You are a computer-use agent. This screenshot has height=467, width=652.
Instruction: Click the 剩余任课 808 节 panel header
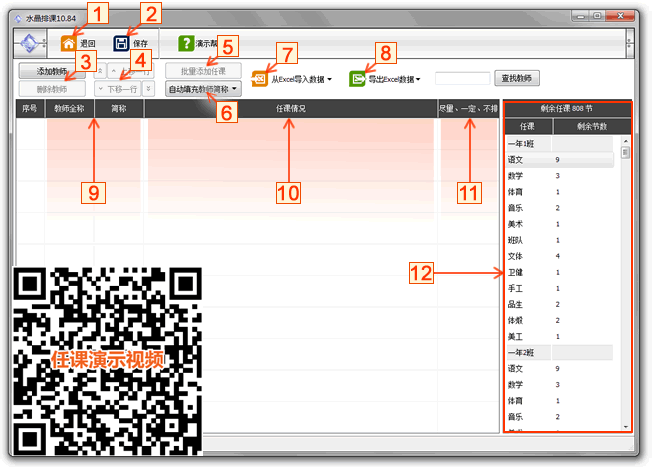pyautogui.click(x=567, y=109)
